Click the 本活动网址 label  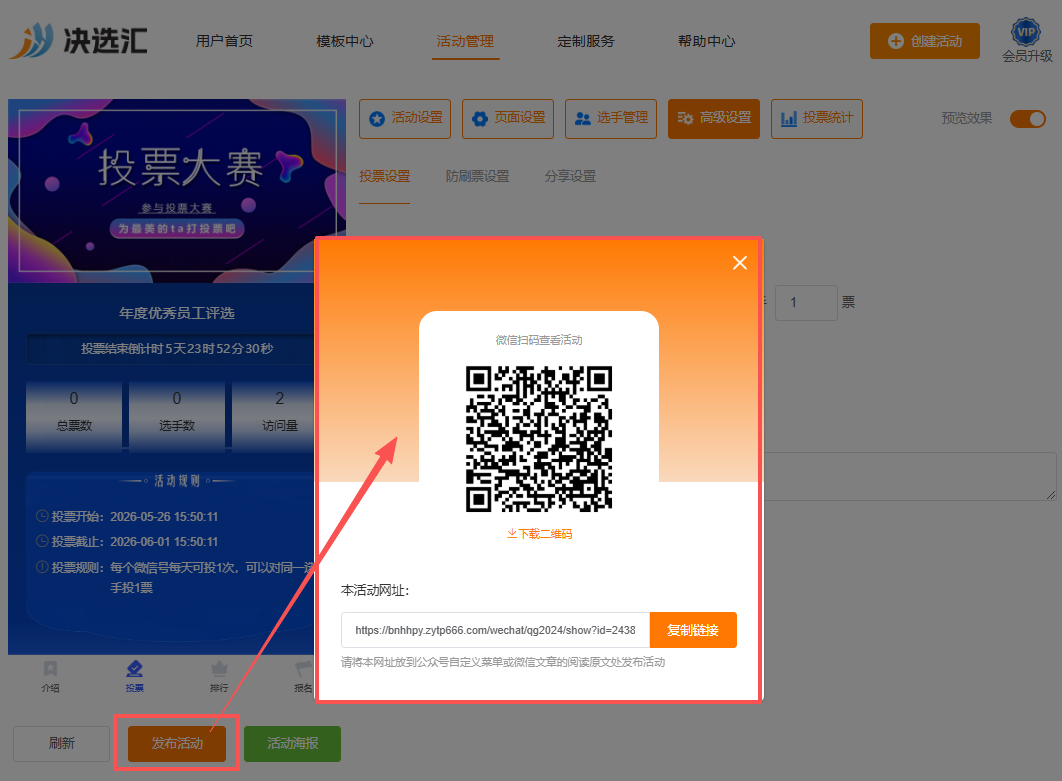[x=375, y=591]
